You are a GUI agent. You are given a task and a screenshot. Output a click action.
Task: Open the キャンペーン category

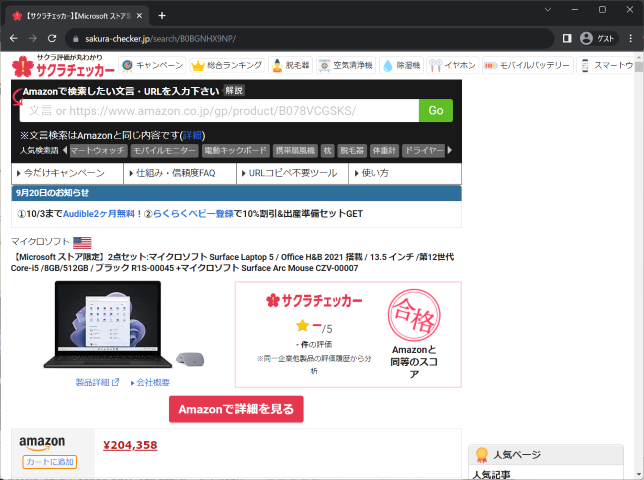(x=152, y=65)
